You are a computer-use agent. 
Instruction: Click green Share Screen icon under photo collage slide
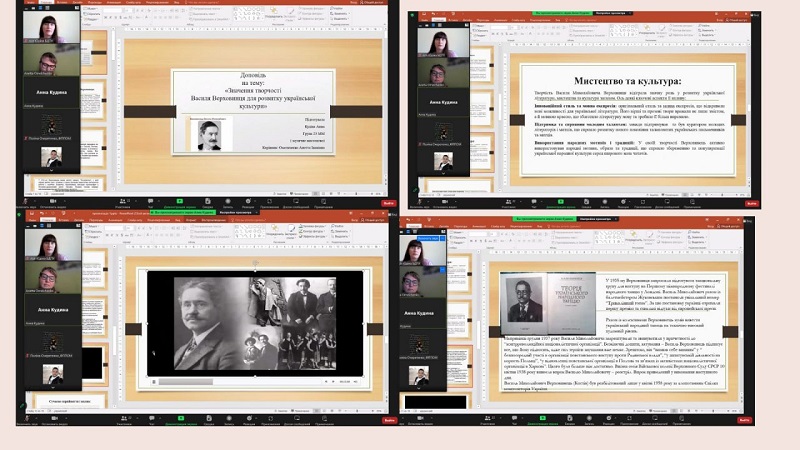click(x=181, y=420)
